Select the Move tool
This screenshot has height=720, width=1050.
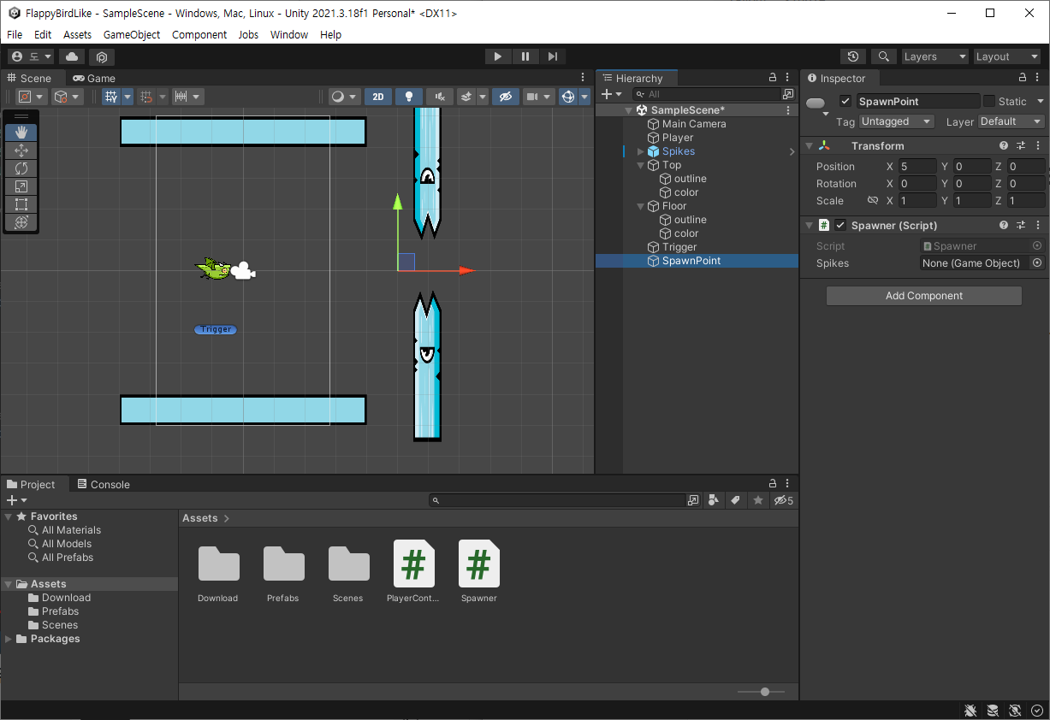21,151
